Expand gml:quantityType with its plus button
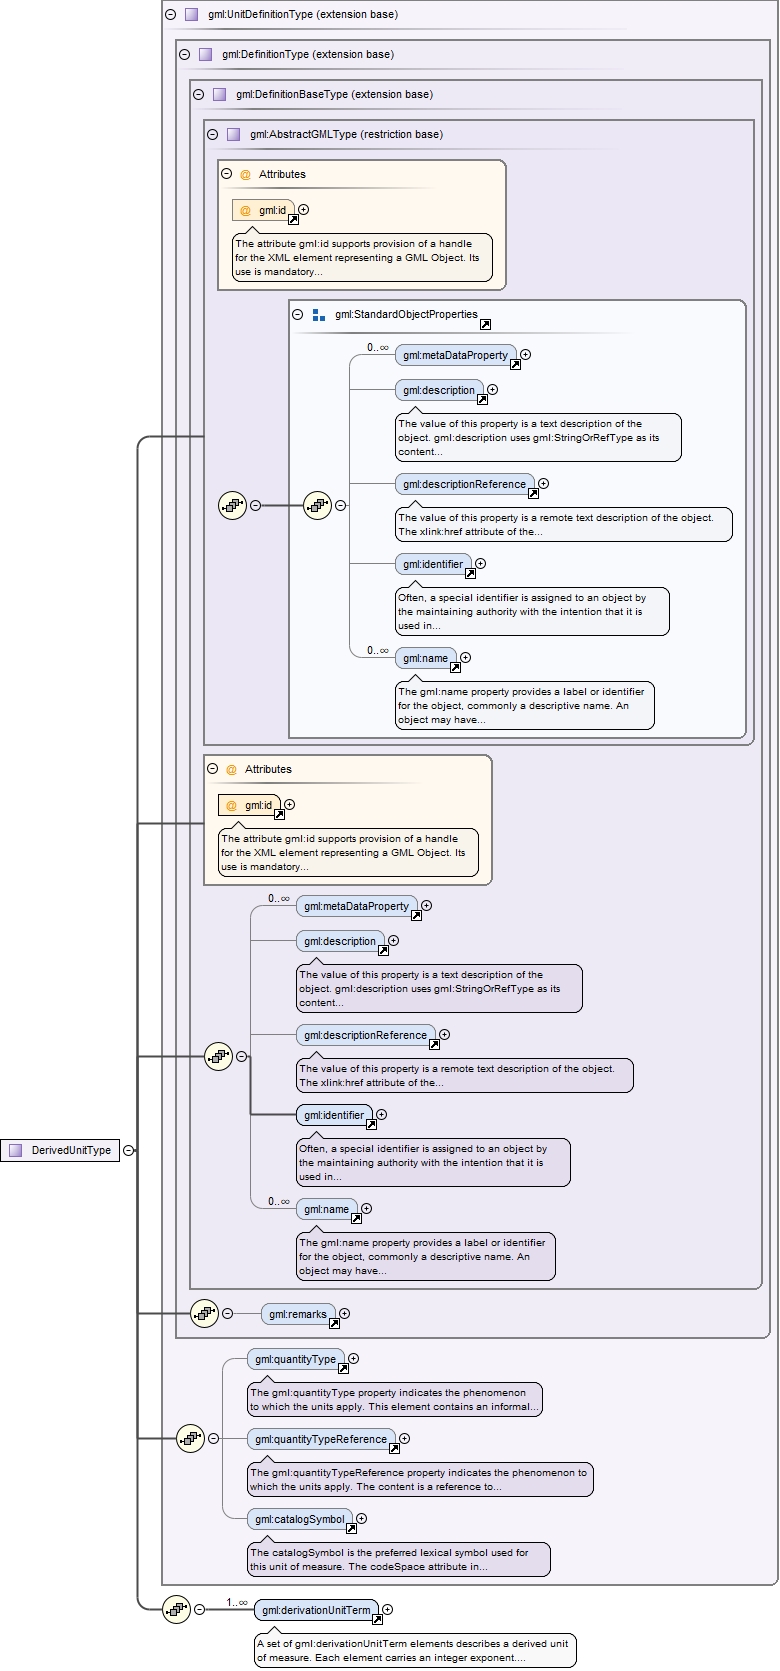The height and width of the screenshot is (1671, 780). point(353,1359)
